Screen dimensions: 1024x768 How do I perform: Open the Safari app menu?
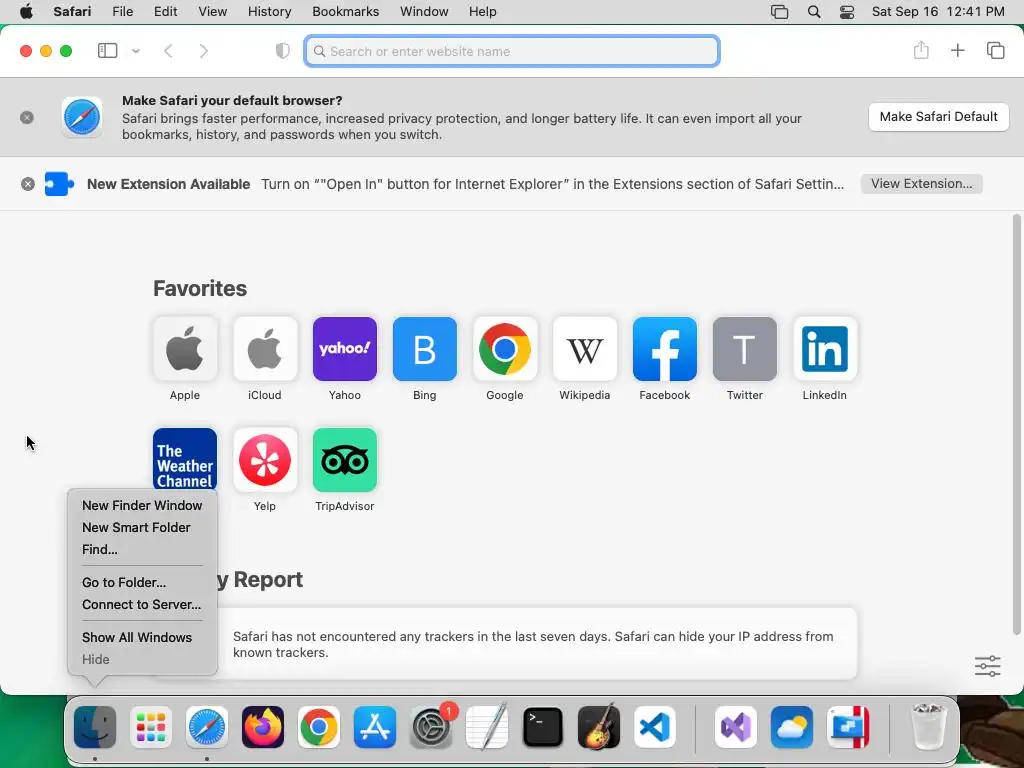[72, 12]
